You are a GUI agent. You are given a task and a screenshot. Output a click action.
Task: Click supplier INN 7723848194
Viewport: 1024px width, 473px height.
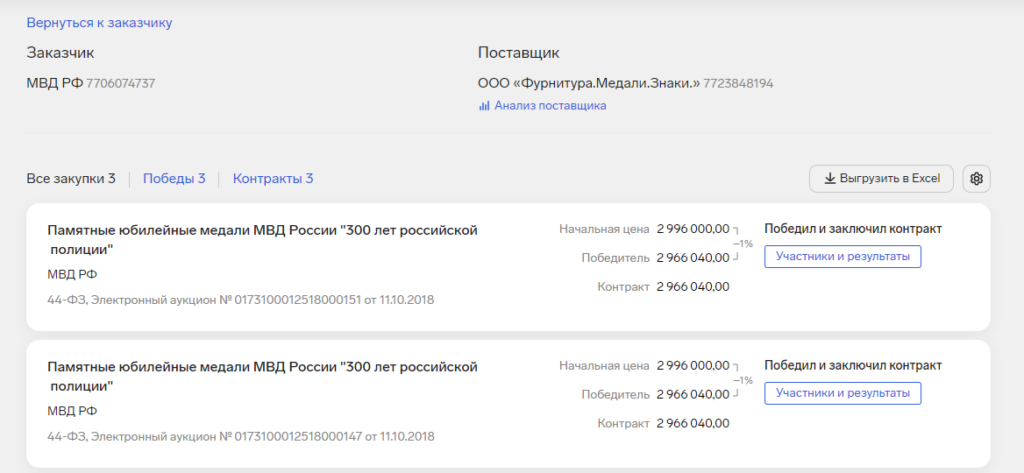pos(739,83)
